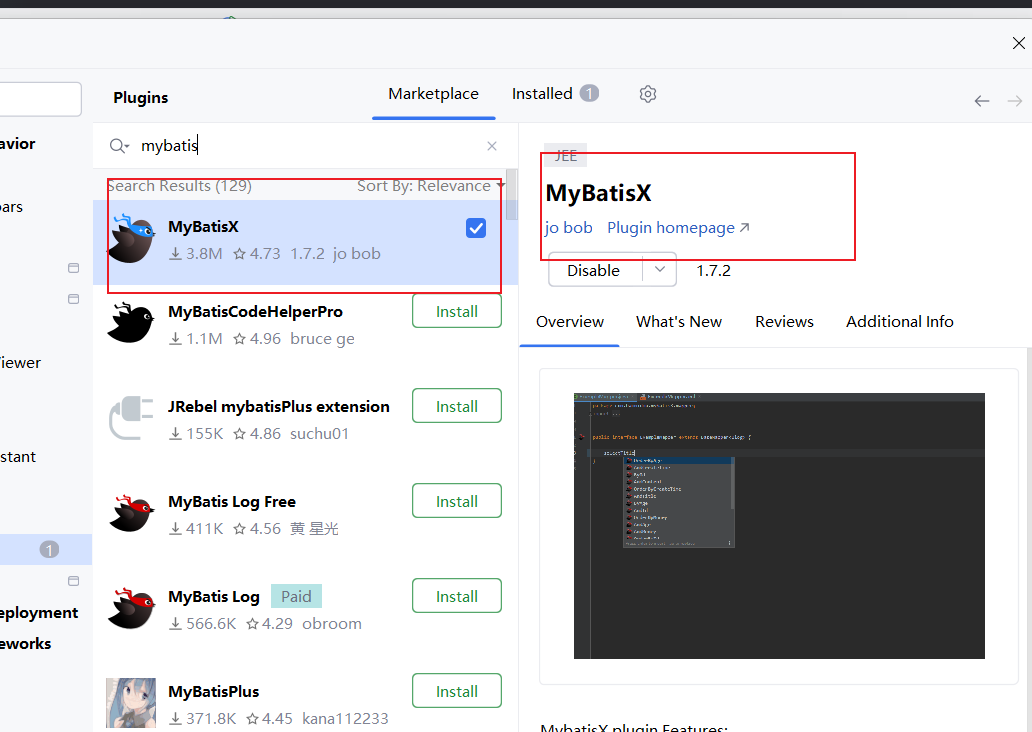Image resolution: width=1032 pixels, height=732 pixels.
Task: Click the plugin list vertical scrollbar
Action: tap(512, 195)
